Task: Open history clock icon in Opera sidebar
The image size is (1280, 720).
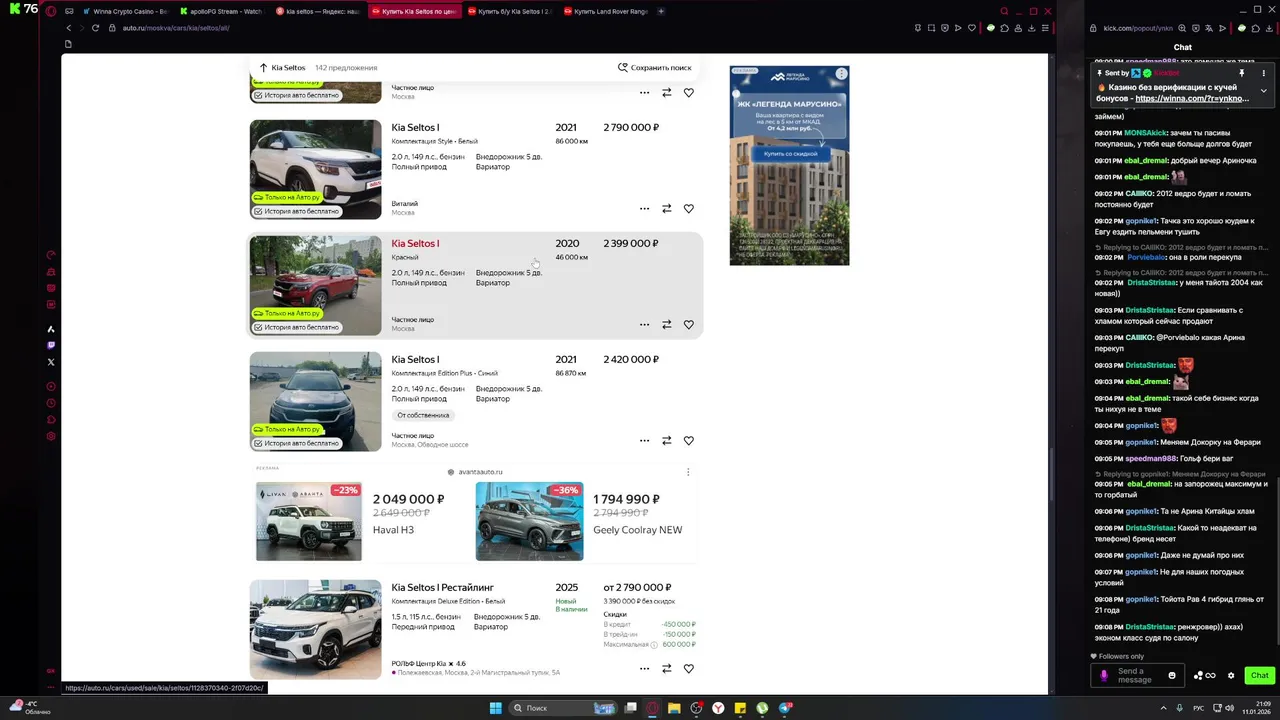Action: (x=51, y=403)
